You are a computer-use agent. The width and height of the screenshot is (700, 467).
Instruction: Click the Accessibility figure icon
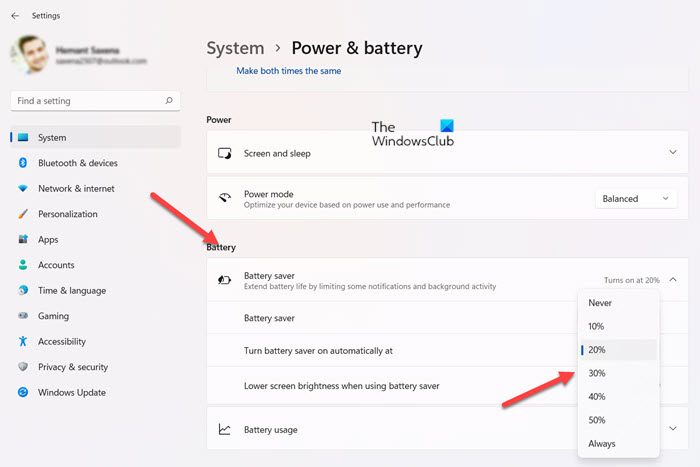(22, 341)
